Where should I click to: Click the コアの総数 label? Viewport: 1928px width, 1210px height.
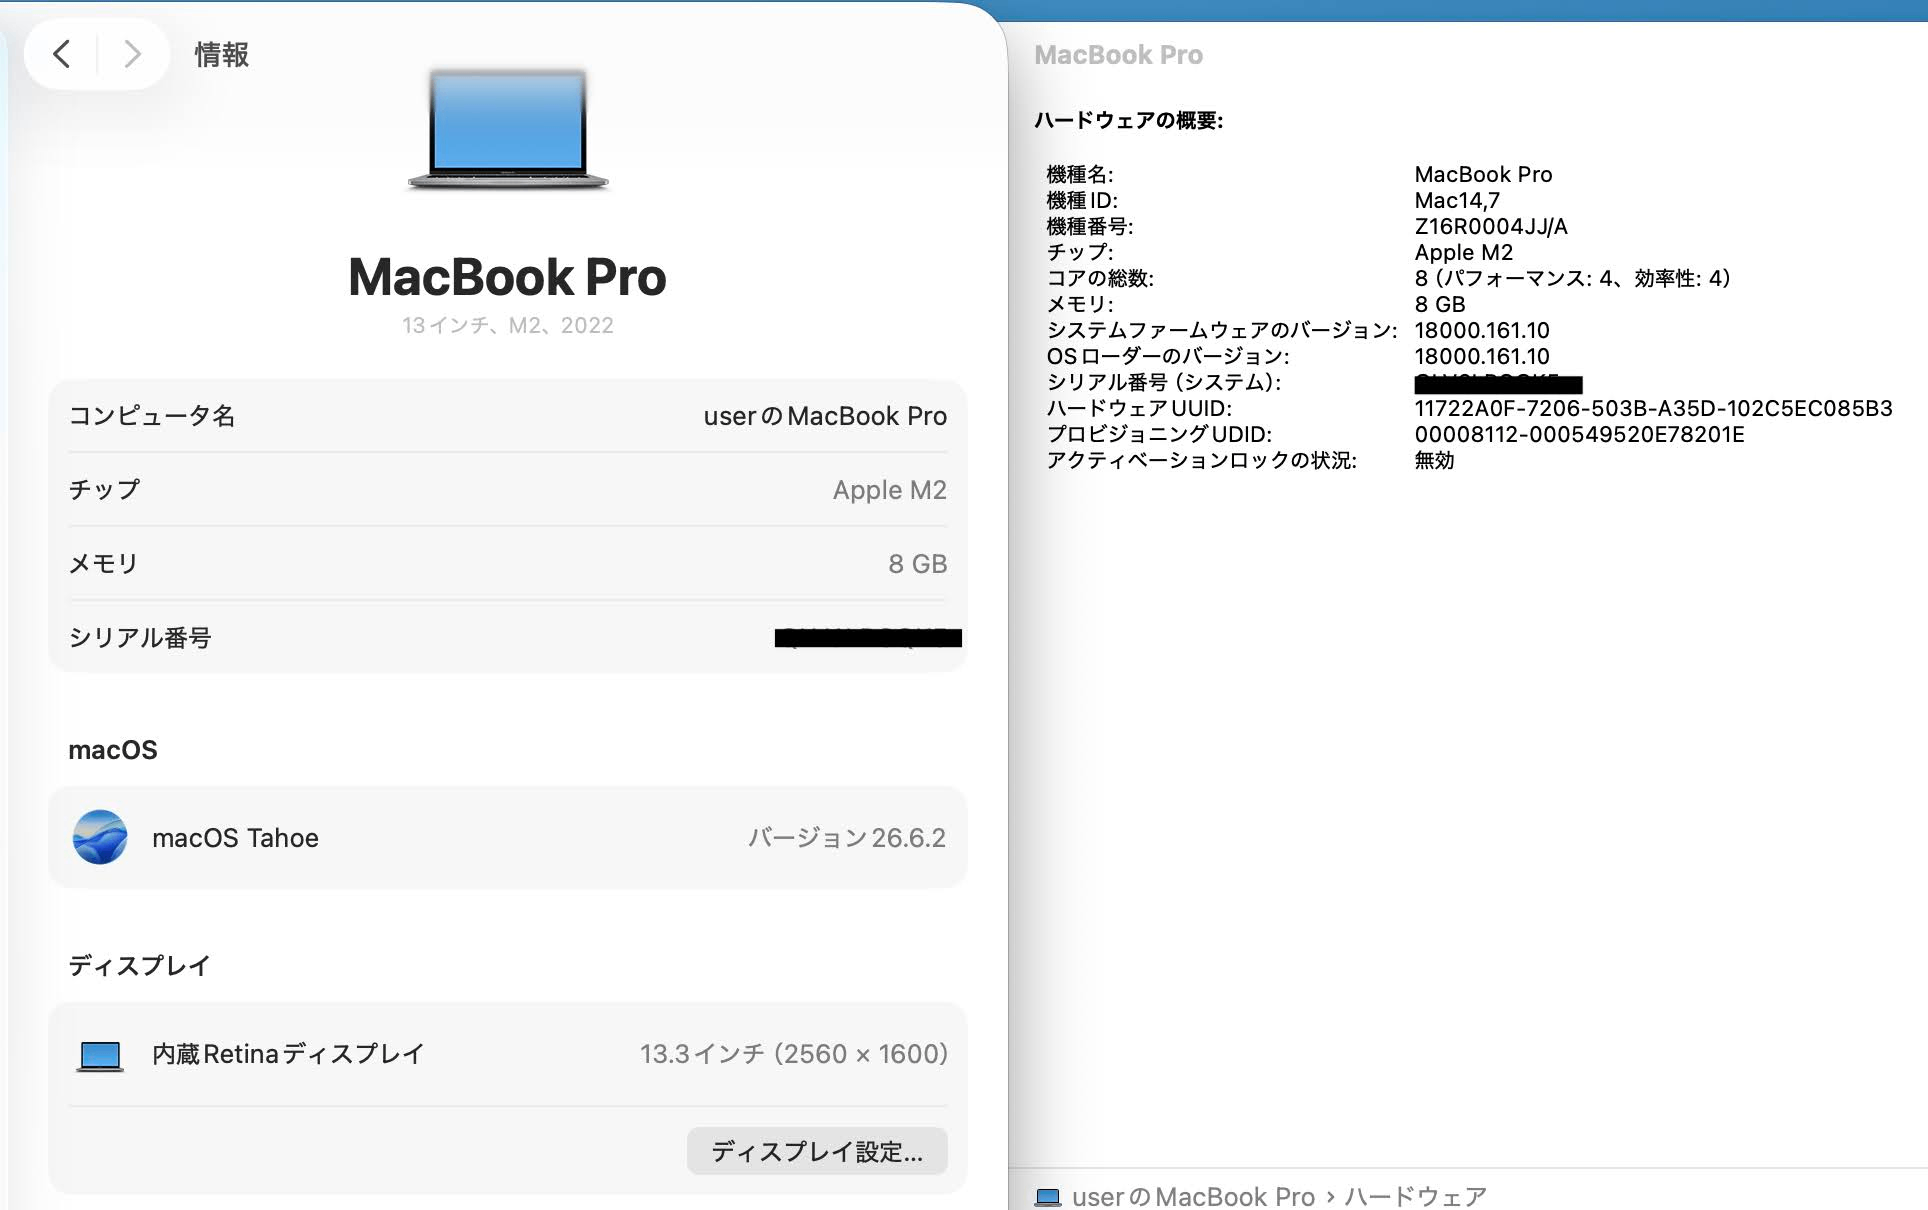point(1100,279)
